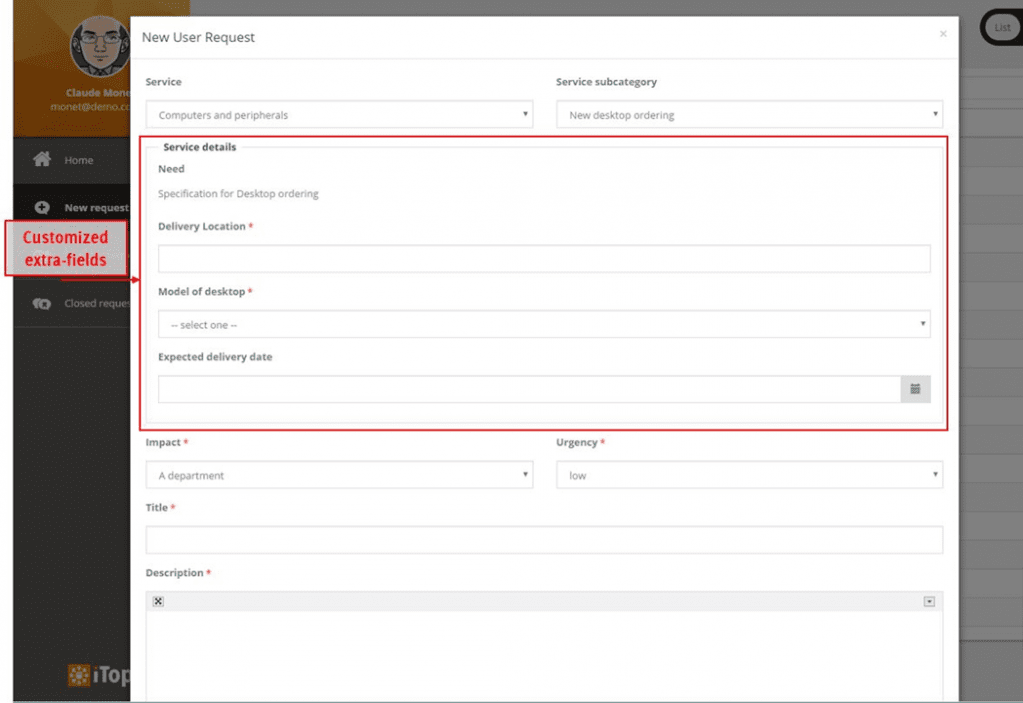Open the Urgency dropdown
The width and height of the screenshot is (1023, 703).
[x=748, y=474]
